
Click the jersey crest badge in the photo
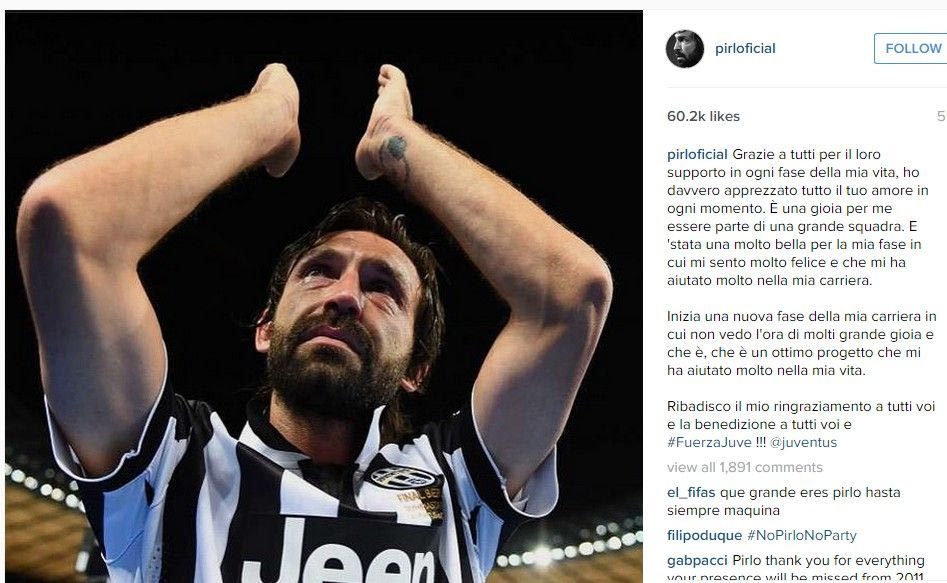tap(403, 477)
